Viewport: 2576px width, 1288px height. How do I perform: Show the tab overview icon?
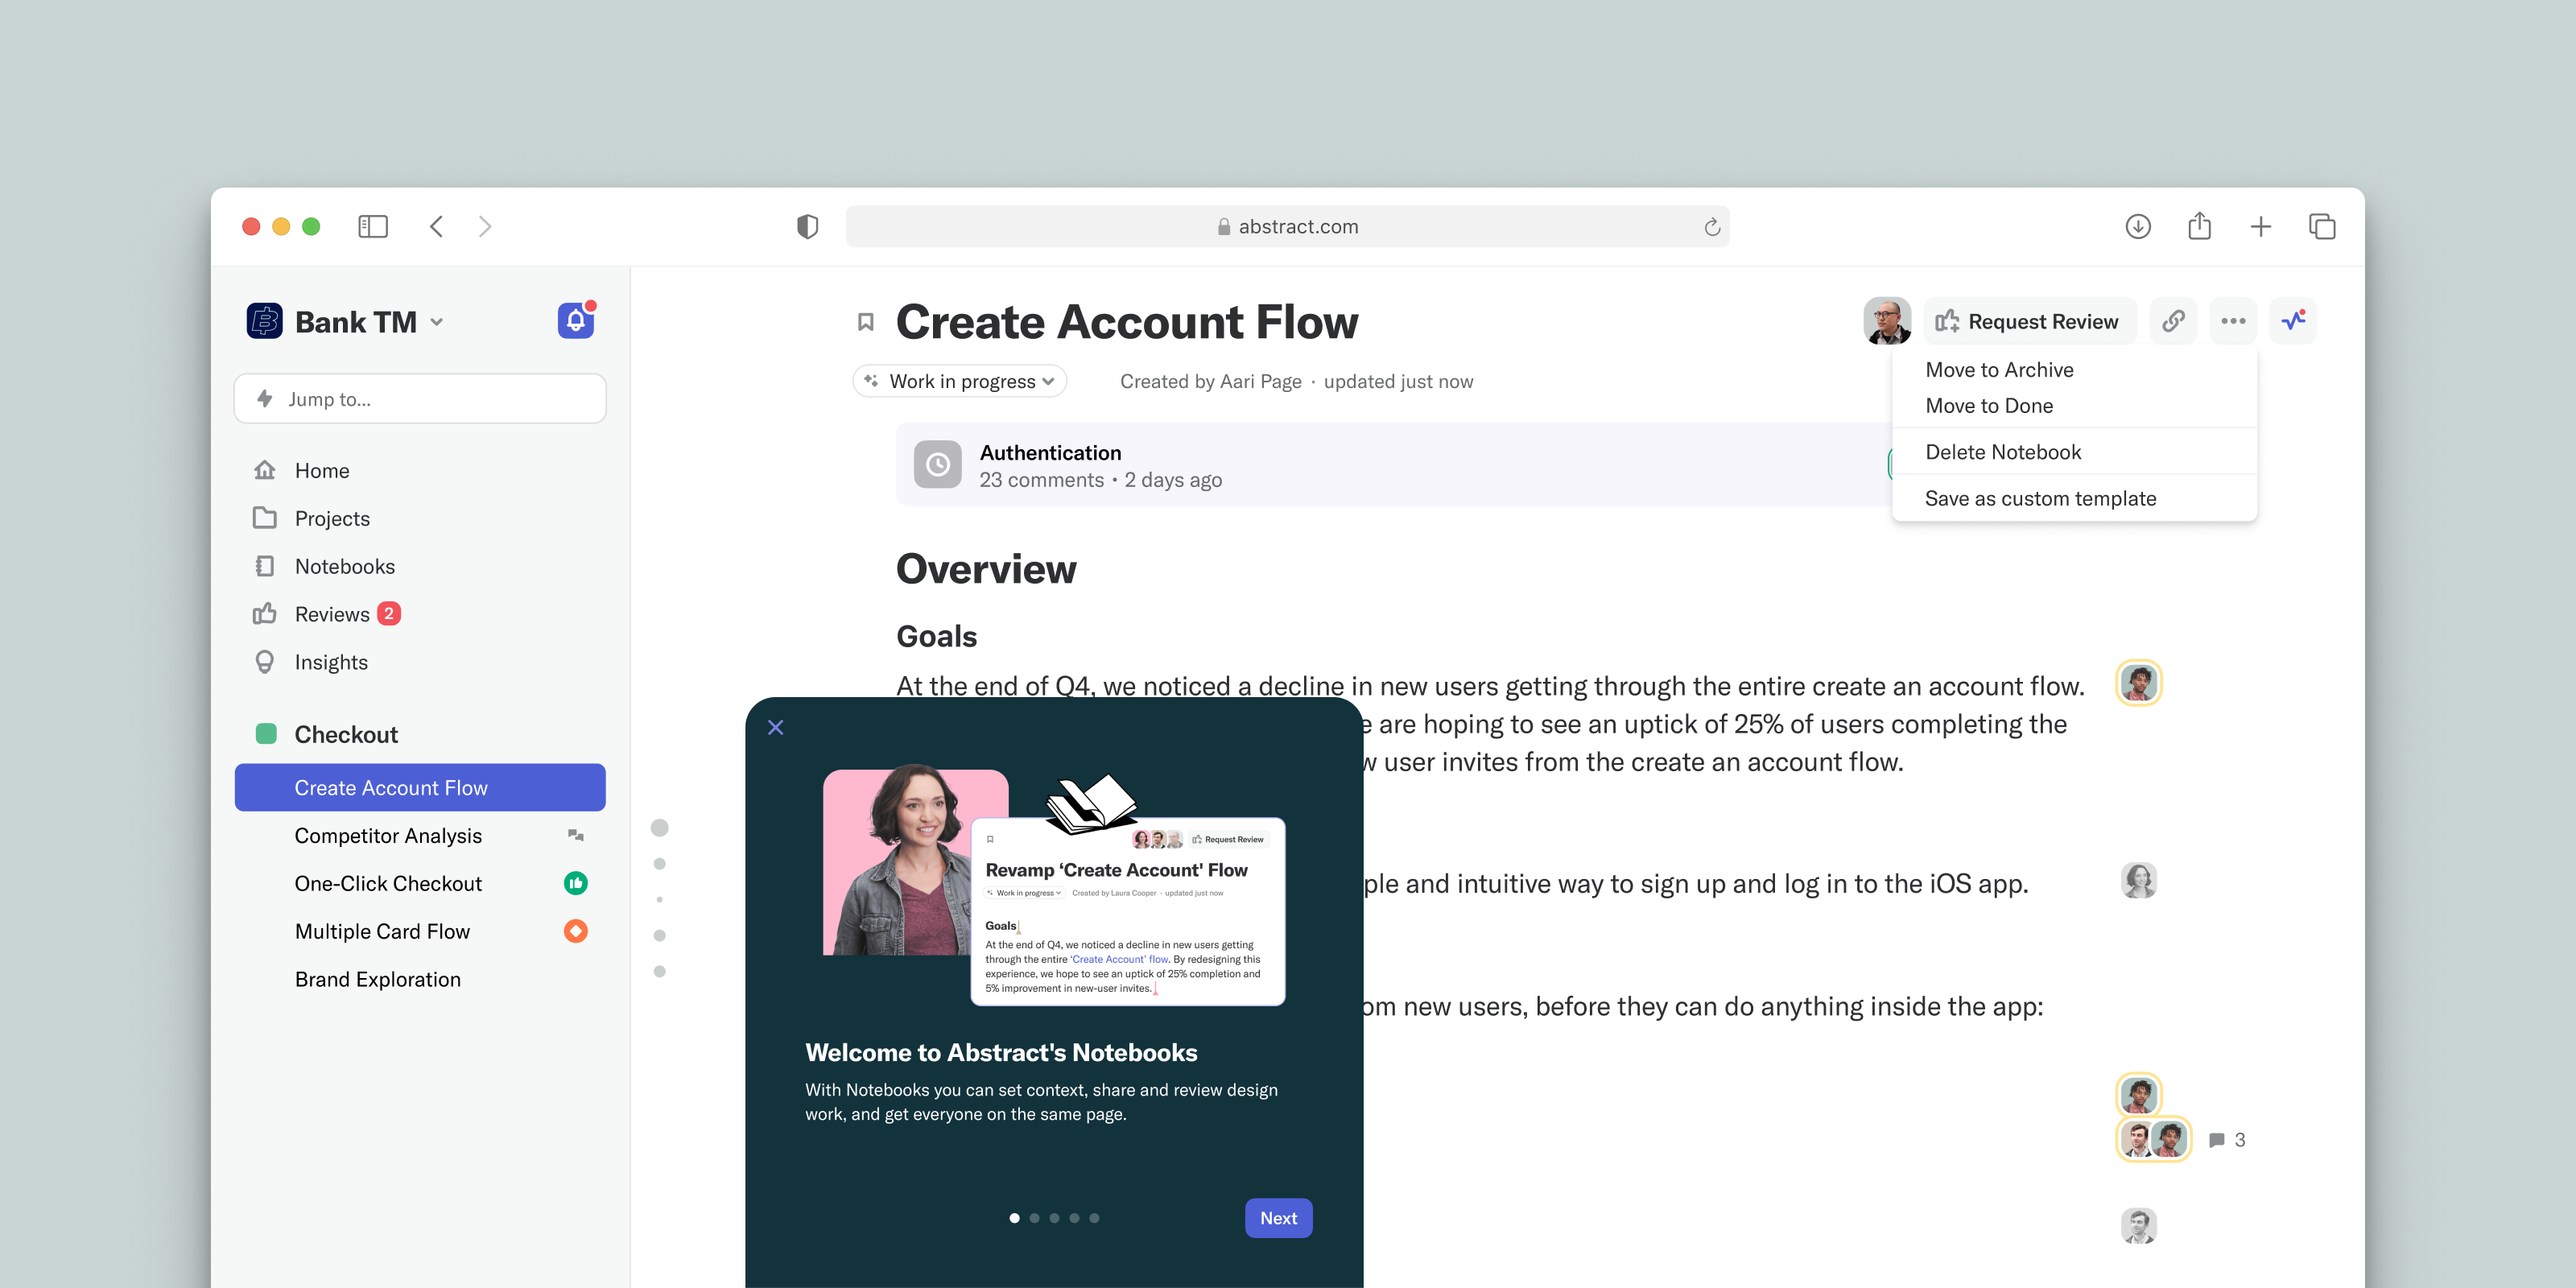(2322, 227)
